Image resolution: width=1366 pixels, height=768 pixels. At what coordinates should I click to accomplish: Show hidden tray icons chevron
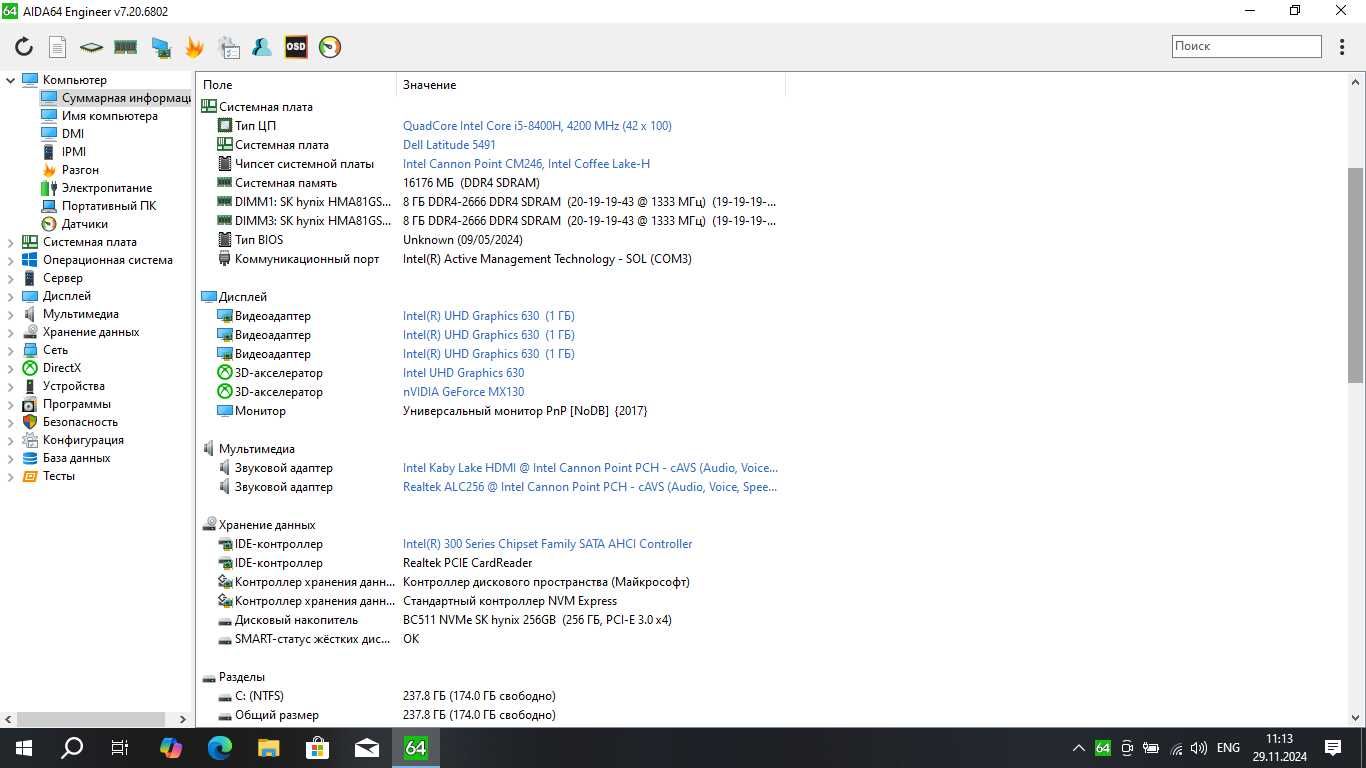pyautogui.click(x=1079, y=748)
